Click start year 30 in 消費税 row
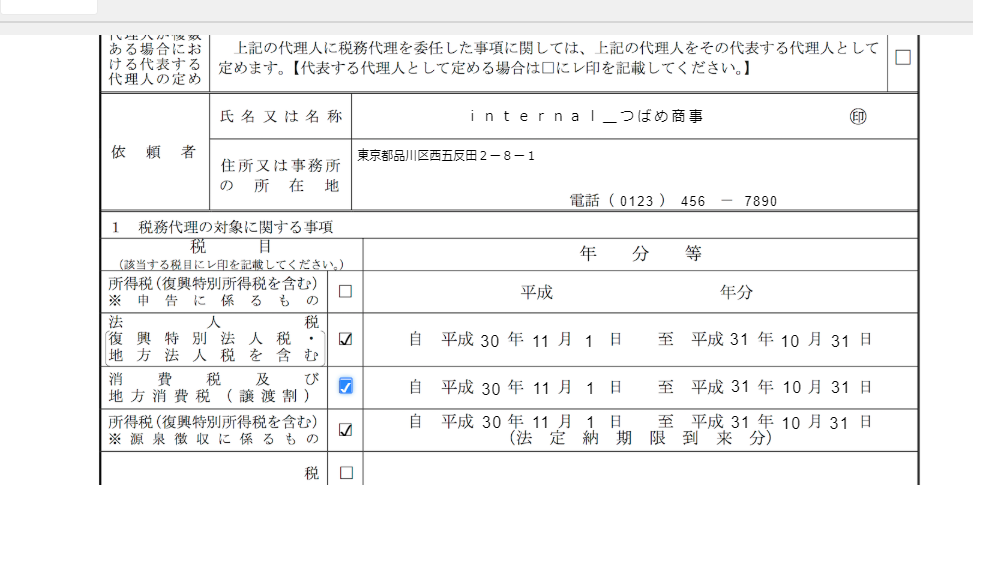The width and height of the screenshot is (994, 568). (x=491, y=389)
